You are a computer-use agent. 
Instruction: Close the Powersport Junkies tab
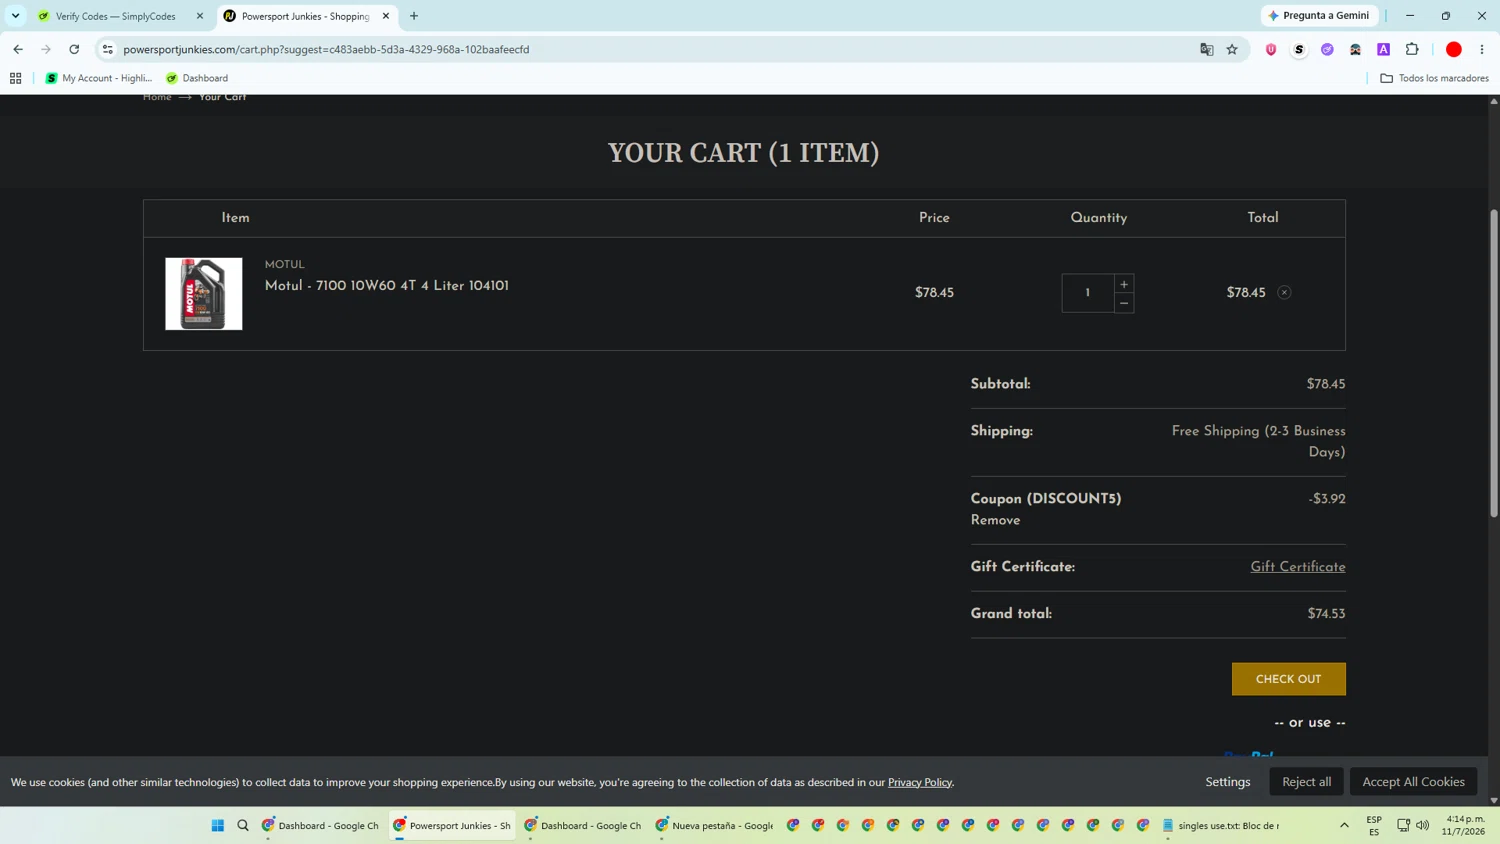click(386, 16)
